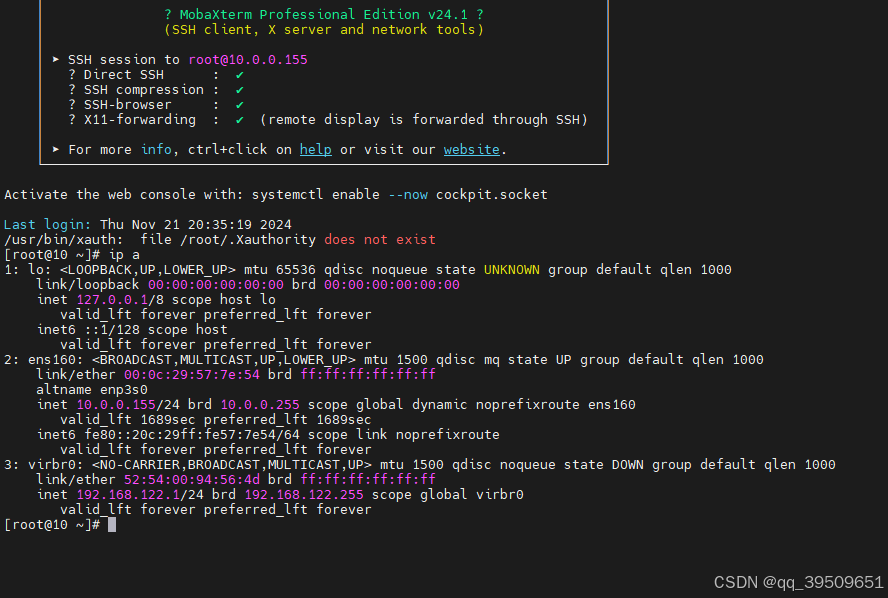Click the broadcast address 10.0.0.255
This screenshot has height=598, width=888.
click(260, 405)
